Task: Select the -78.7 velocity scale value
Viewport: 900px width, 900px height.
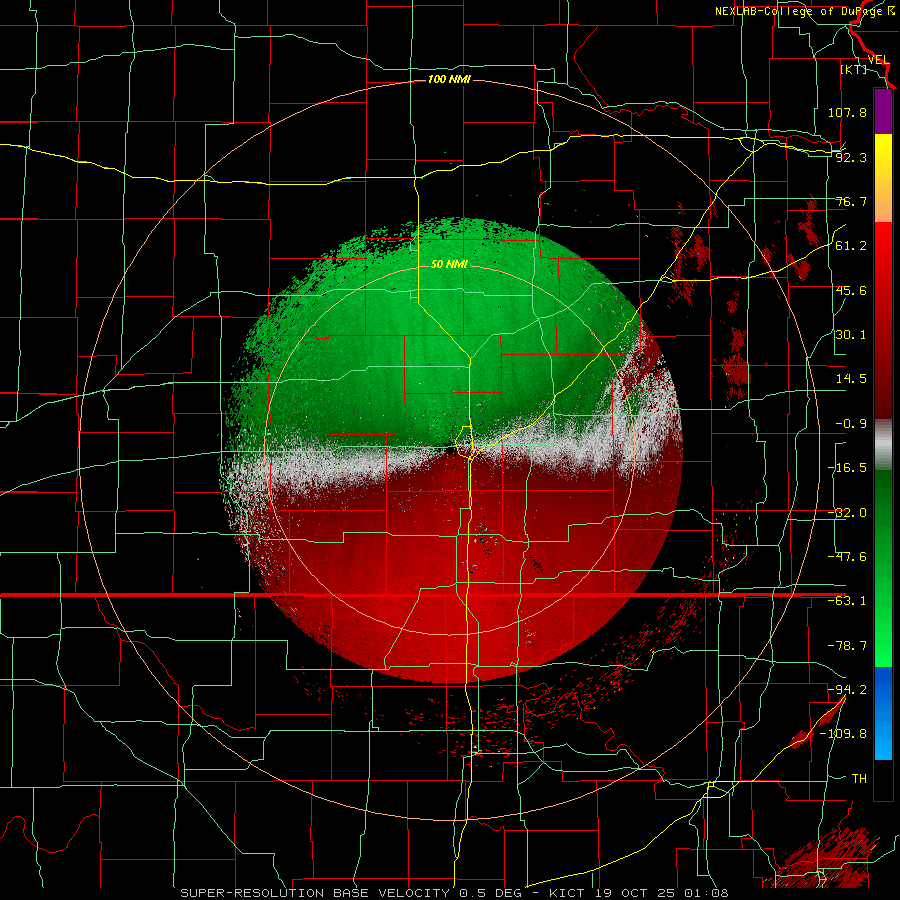Action: [847, 646]
